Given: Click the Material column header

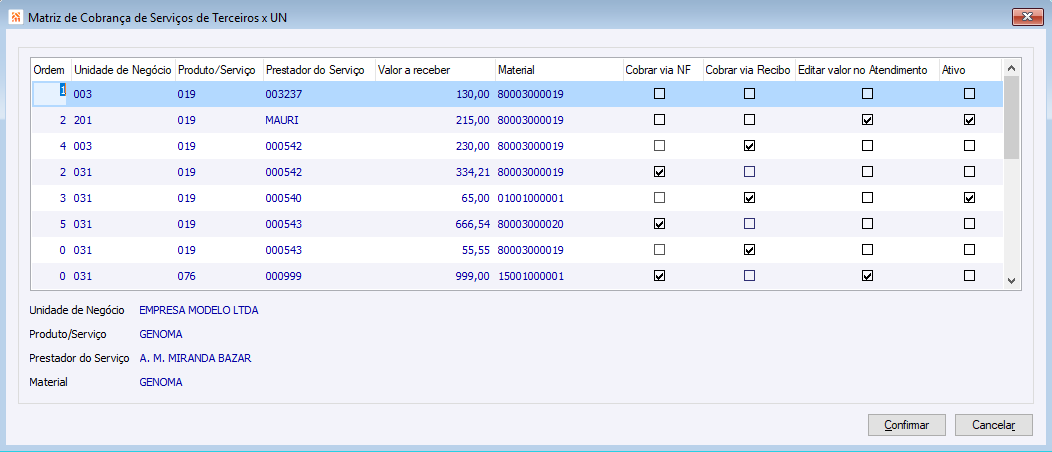Looking at the screenshot, I should pyautogui.click(x=558, y=70).
